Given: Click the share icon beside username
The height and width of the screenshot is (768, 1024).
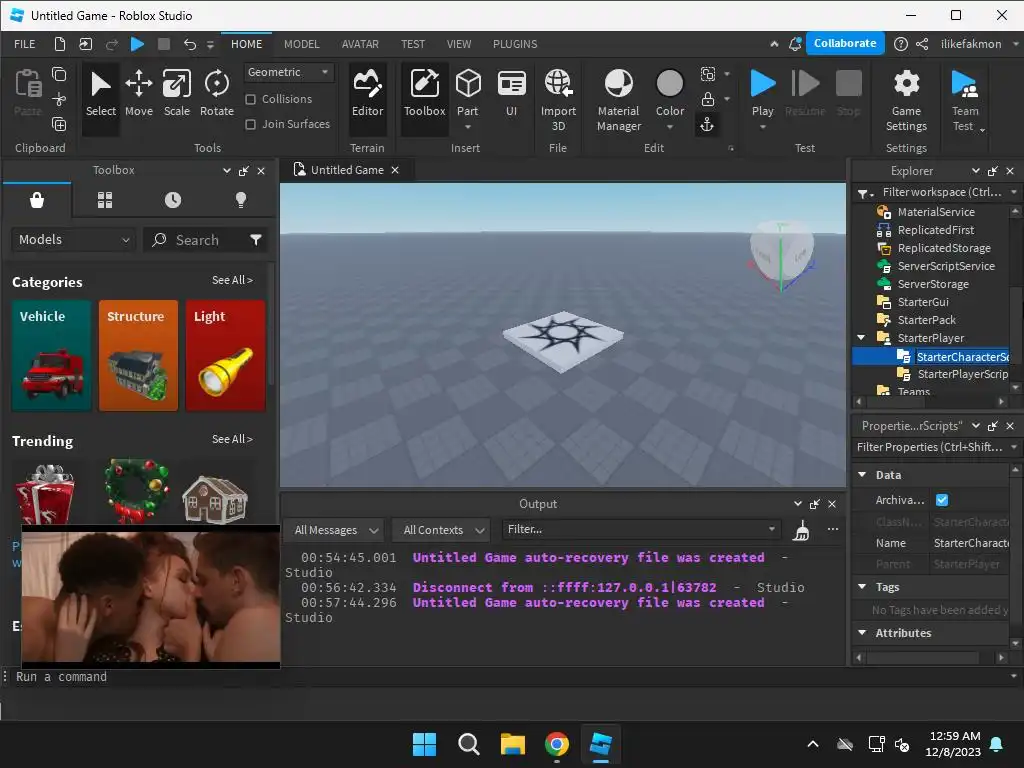Looking at the screenshot, I should [x=921, y=44].
